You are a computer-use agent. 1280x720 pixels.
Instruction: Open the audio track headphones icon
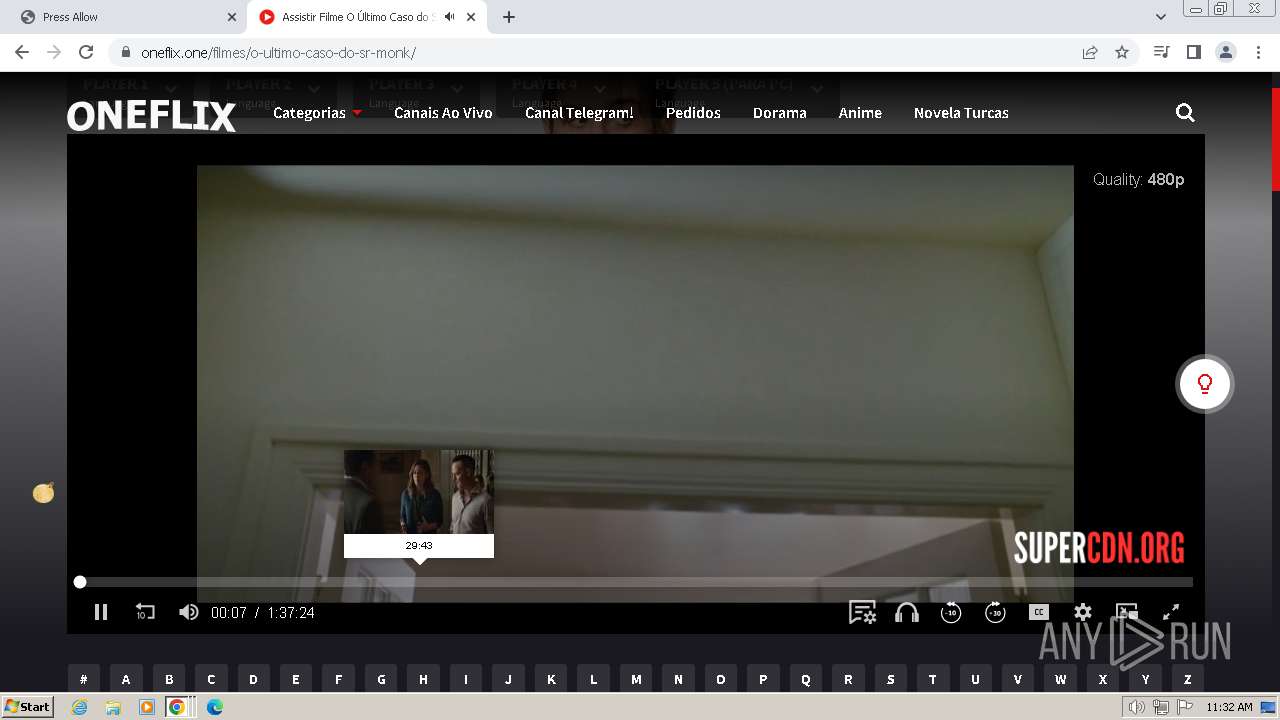click(x=907, y=612)
